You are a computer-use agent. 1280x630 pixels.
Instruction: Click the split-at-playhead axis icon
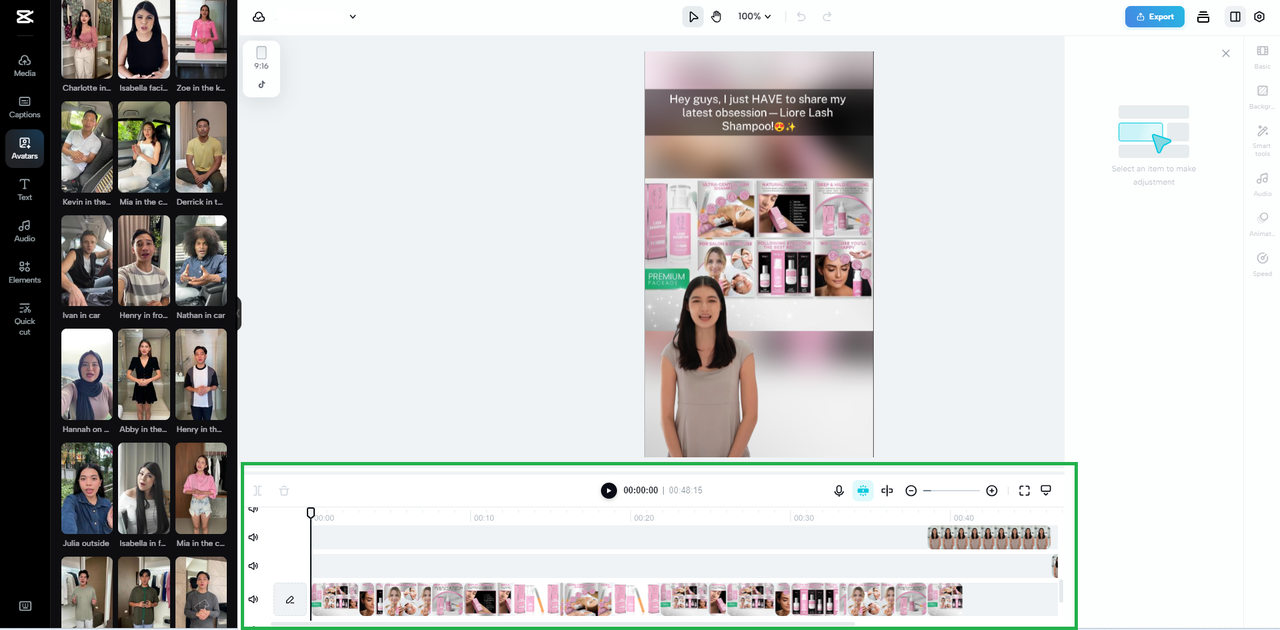[887, 490]
